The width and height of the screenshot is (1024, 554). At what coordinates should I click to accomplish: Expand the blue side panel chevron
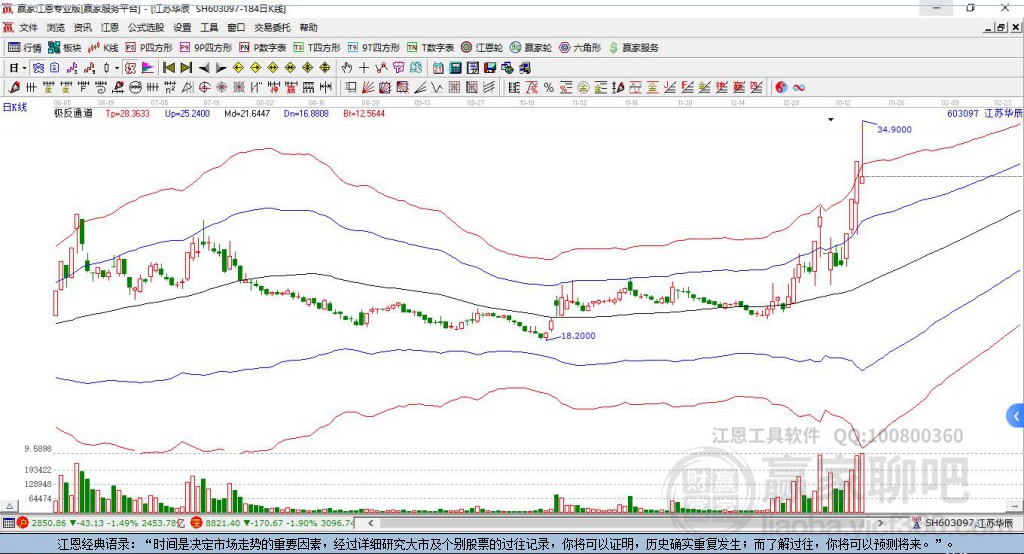pos(1016,416)
